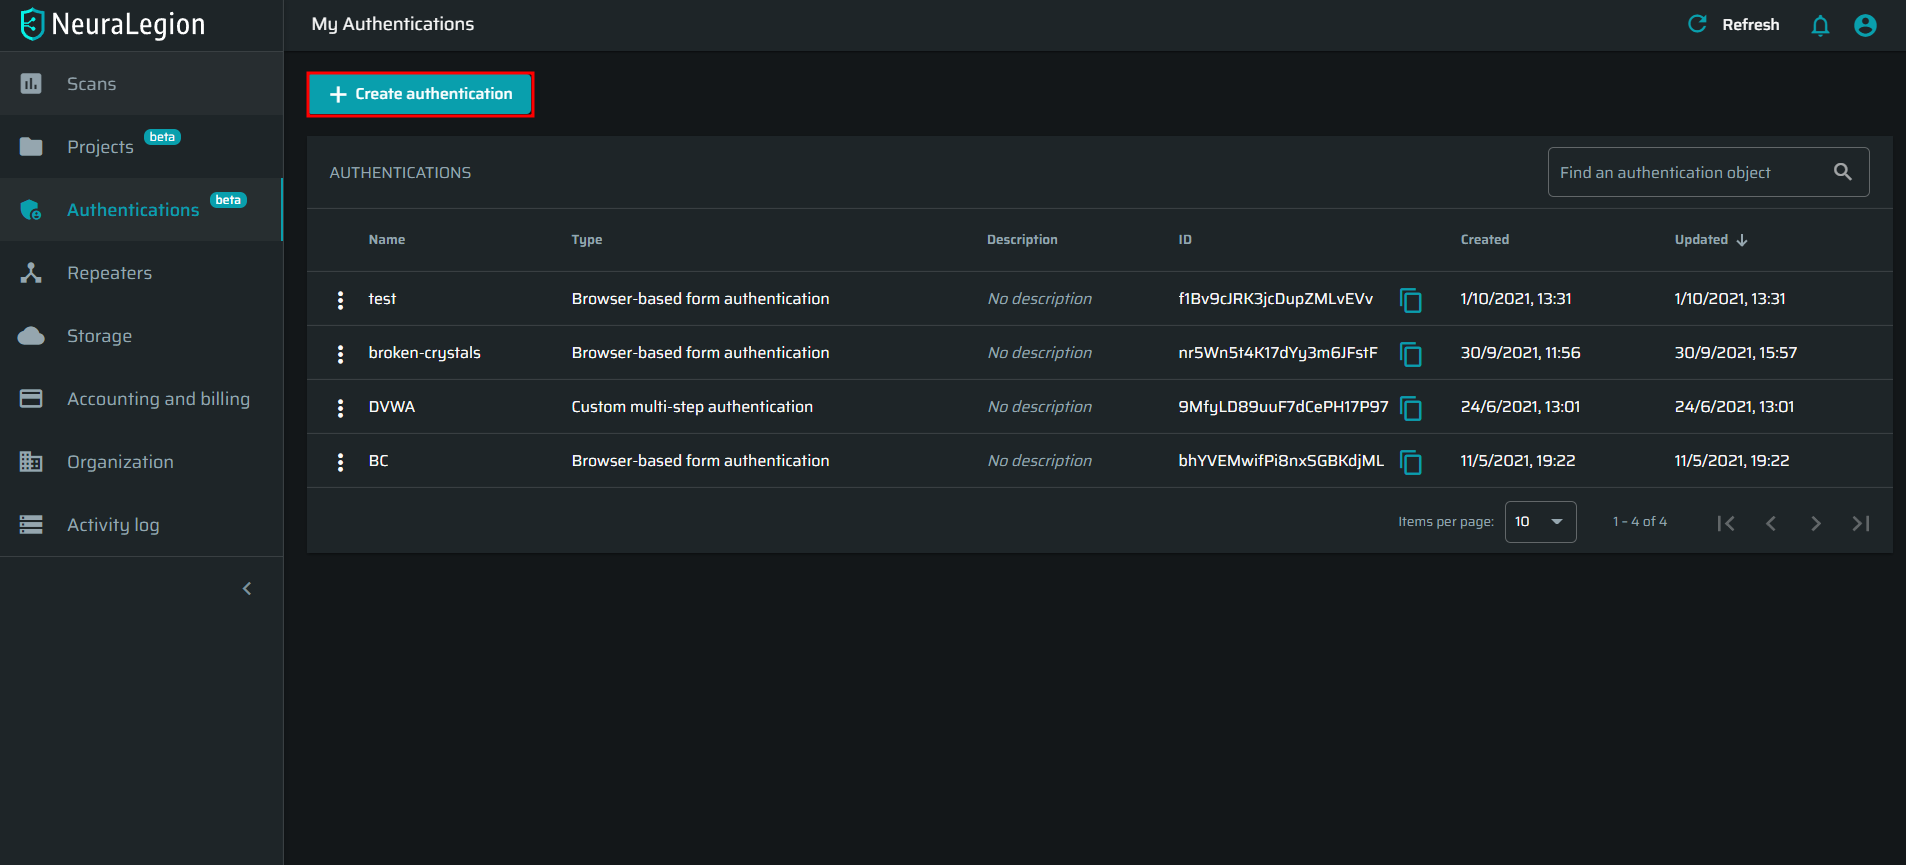1906x865 pixels.
Task: Click the Authentications shield icon
Action: tap(31, 210)
